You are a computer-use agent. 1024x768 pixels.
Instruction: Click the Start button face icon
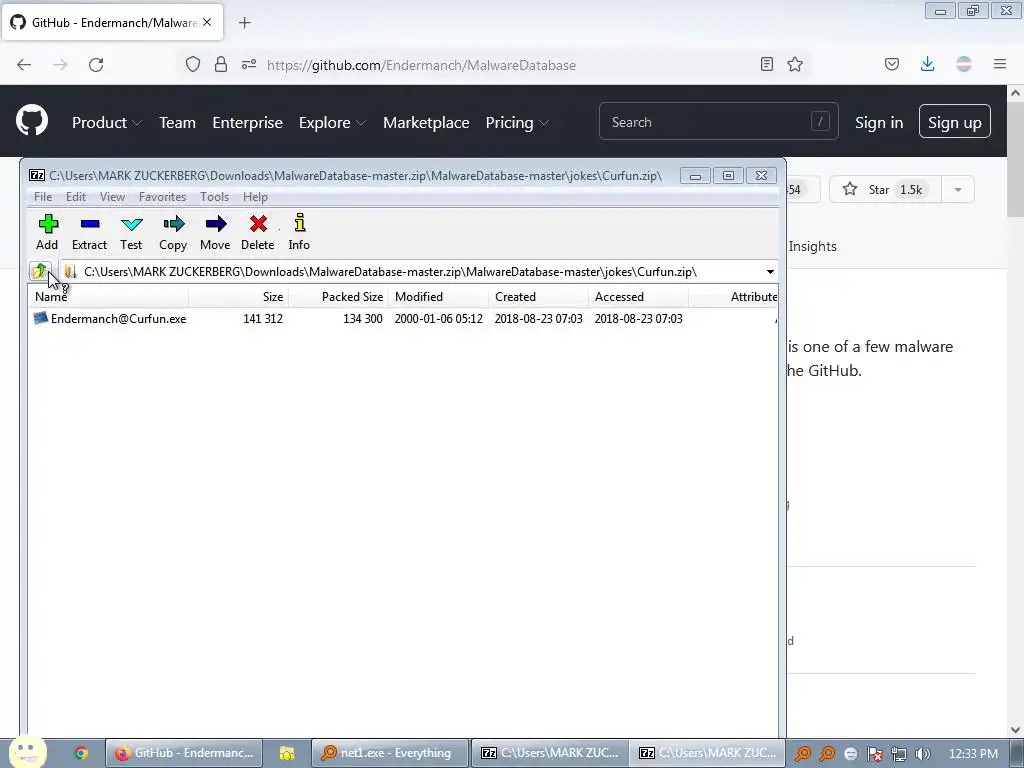[26, 751]
